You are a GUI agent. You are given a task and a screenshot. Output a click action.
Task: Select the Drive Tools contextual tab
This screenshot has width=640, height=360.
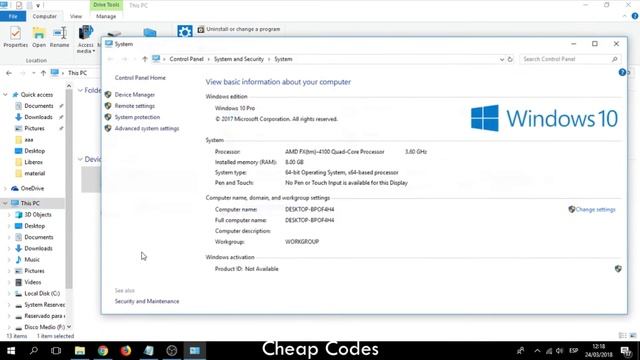tap(106, 5)
